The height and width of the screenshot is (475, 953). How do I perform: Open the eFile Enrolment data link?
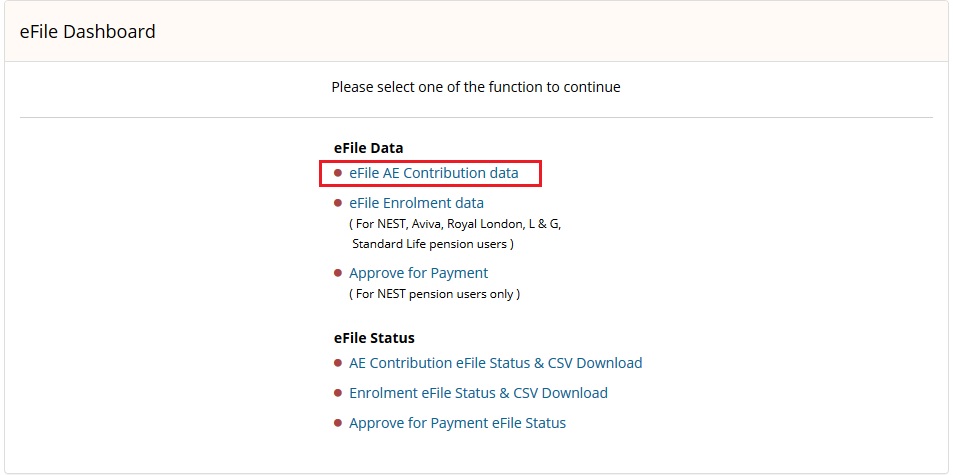(416, 203)
